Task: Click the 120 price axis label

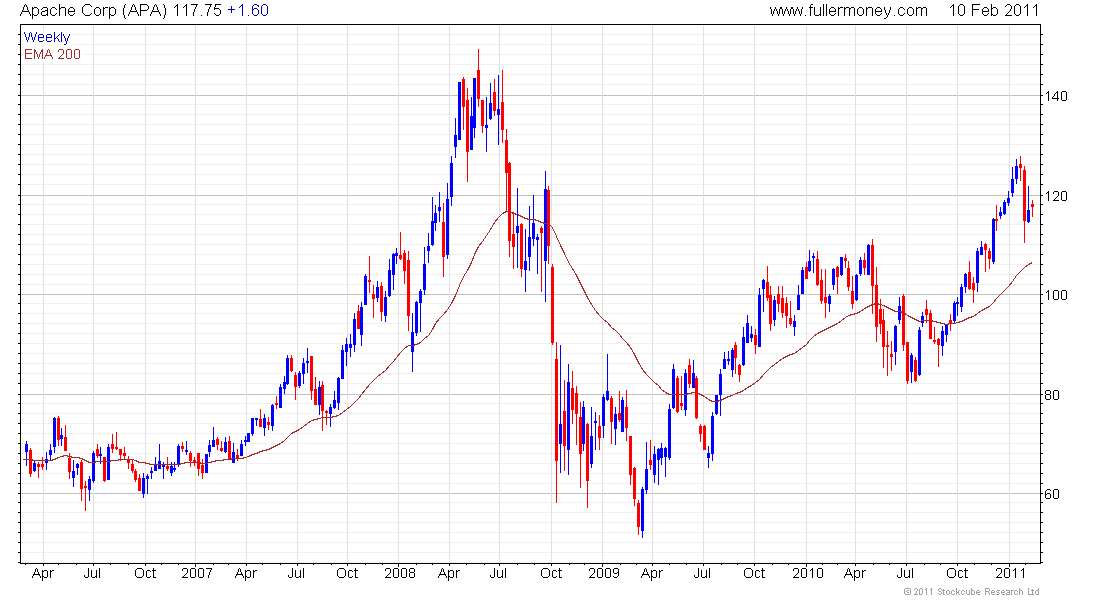Action: click(x=1056, y=196)
